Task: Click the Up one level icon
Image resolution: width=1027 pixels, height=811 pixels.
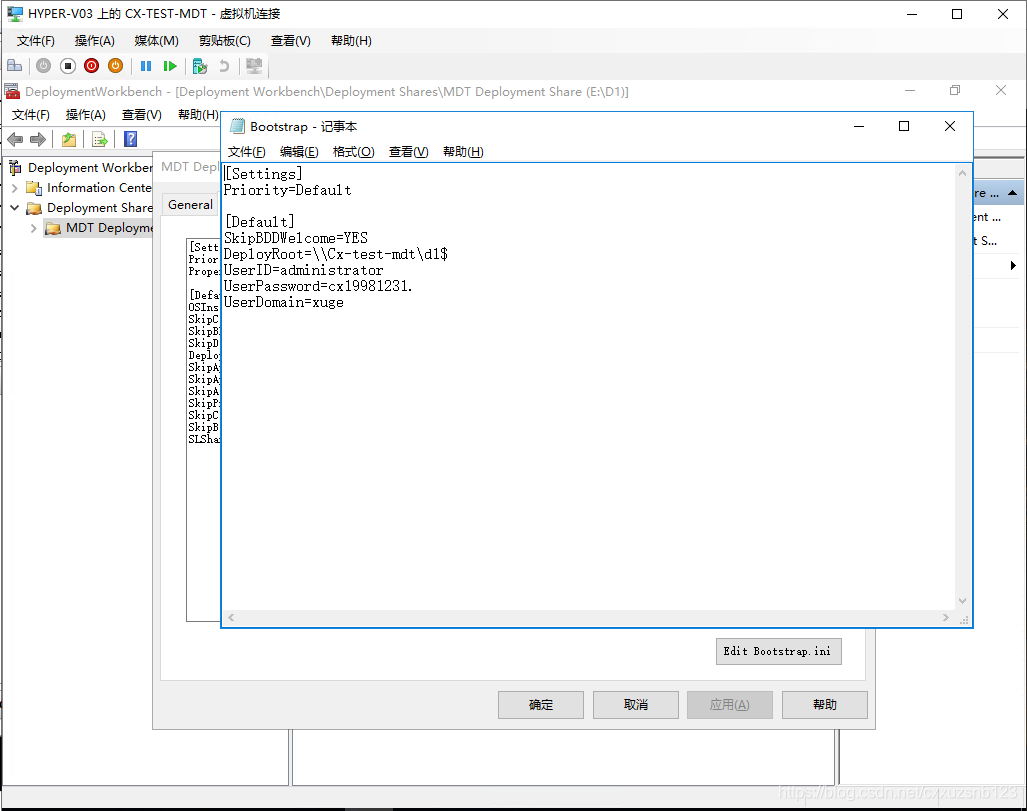Action: click(x=69, y=139)
